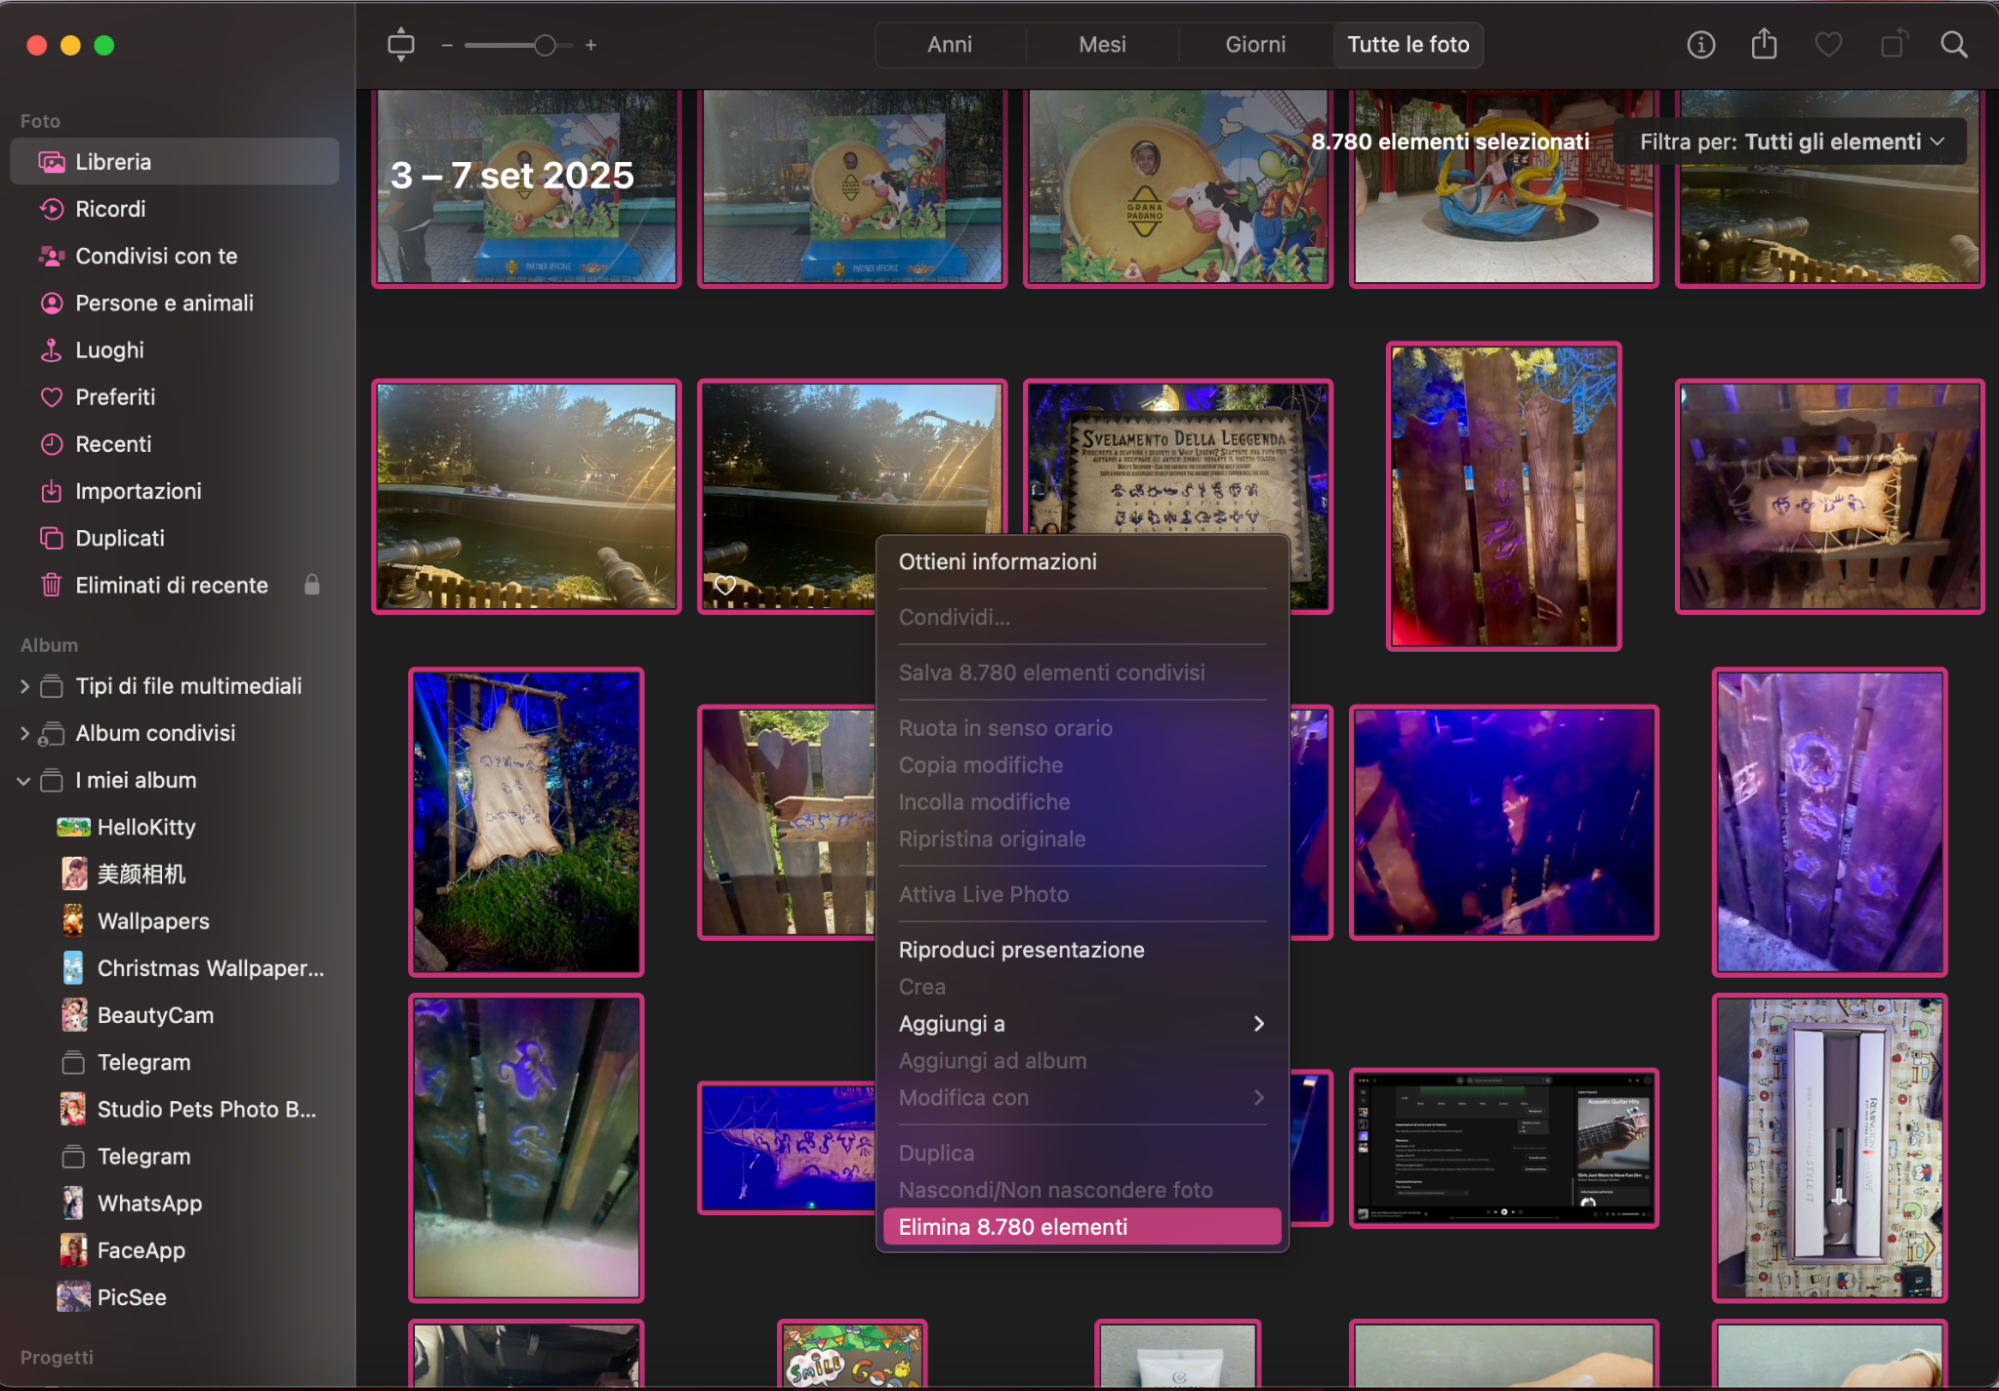Open Search with the magnifying glass icon

(x=1954, y=44)
